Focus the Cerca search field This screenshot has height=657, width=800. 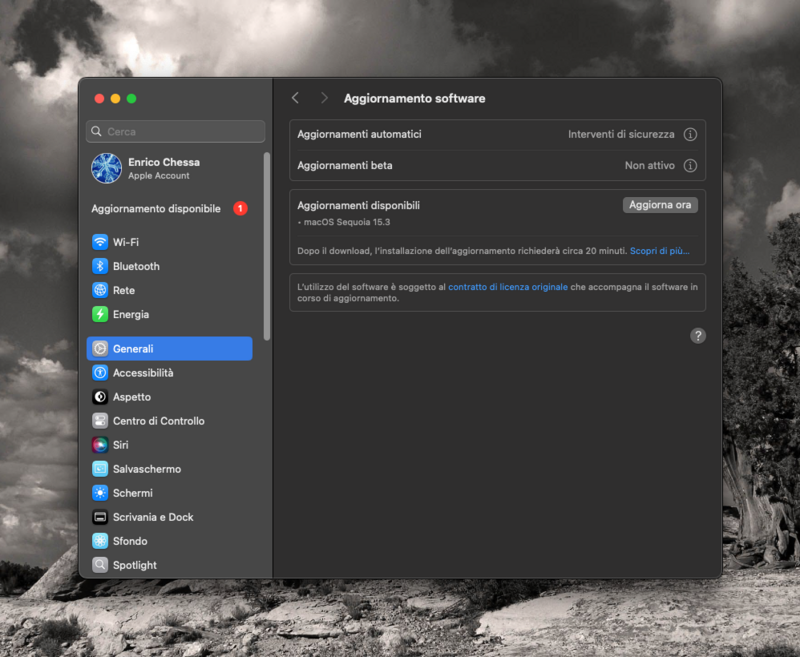point(176,132)
